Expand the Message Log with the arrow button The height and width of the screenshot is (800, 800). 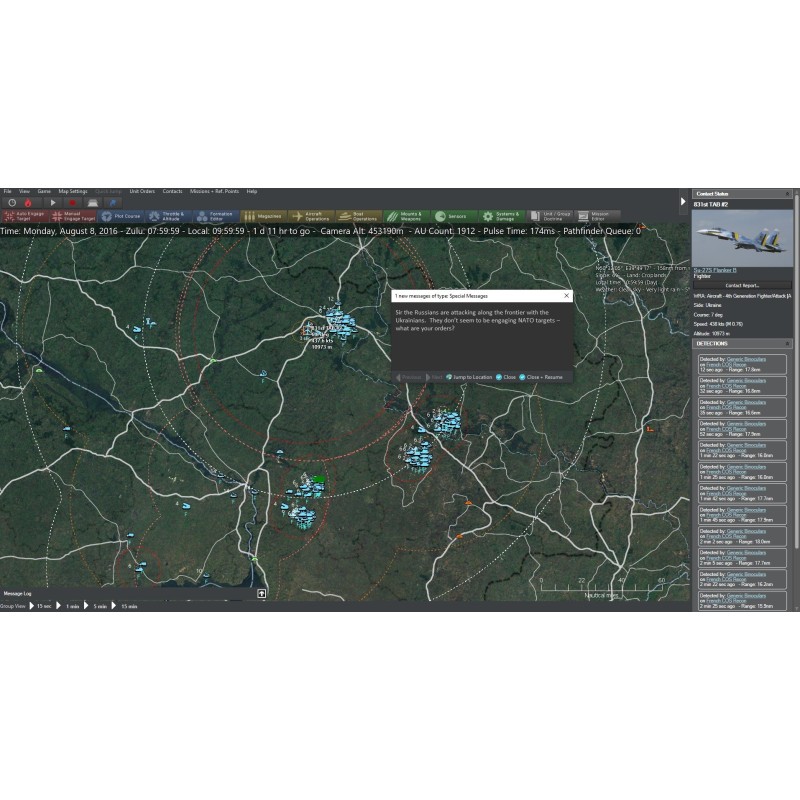262,593
